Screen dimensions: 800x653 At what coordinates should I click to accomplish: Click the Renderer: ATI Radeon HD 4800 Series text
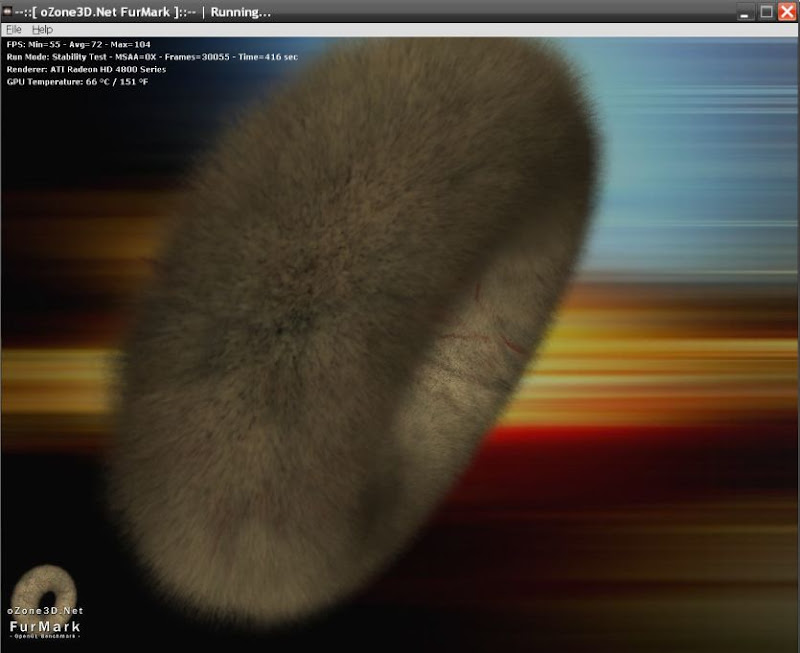(x=86, y=69)
